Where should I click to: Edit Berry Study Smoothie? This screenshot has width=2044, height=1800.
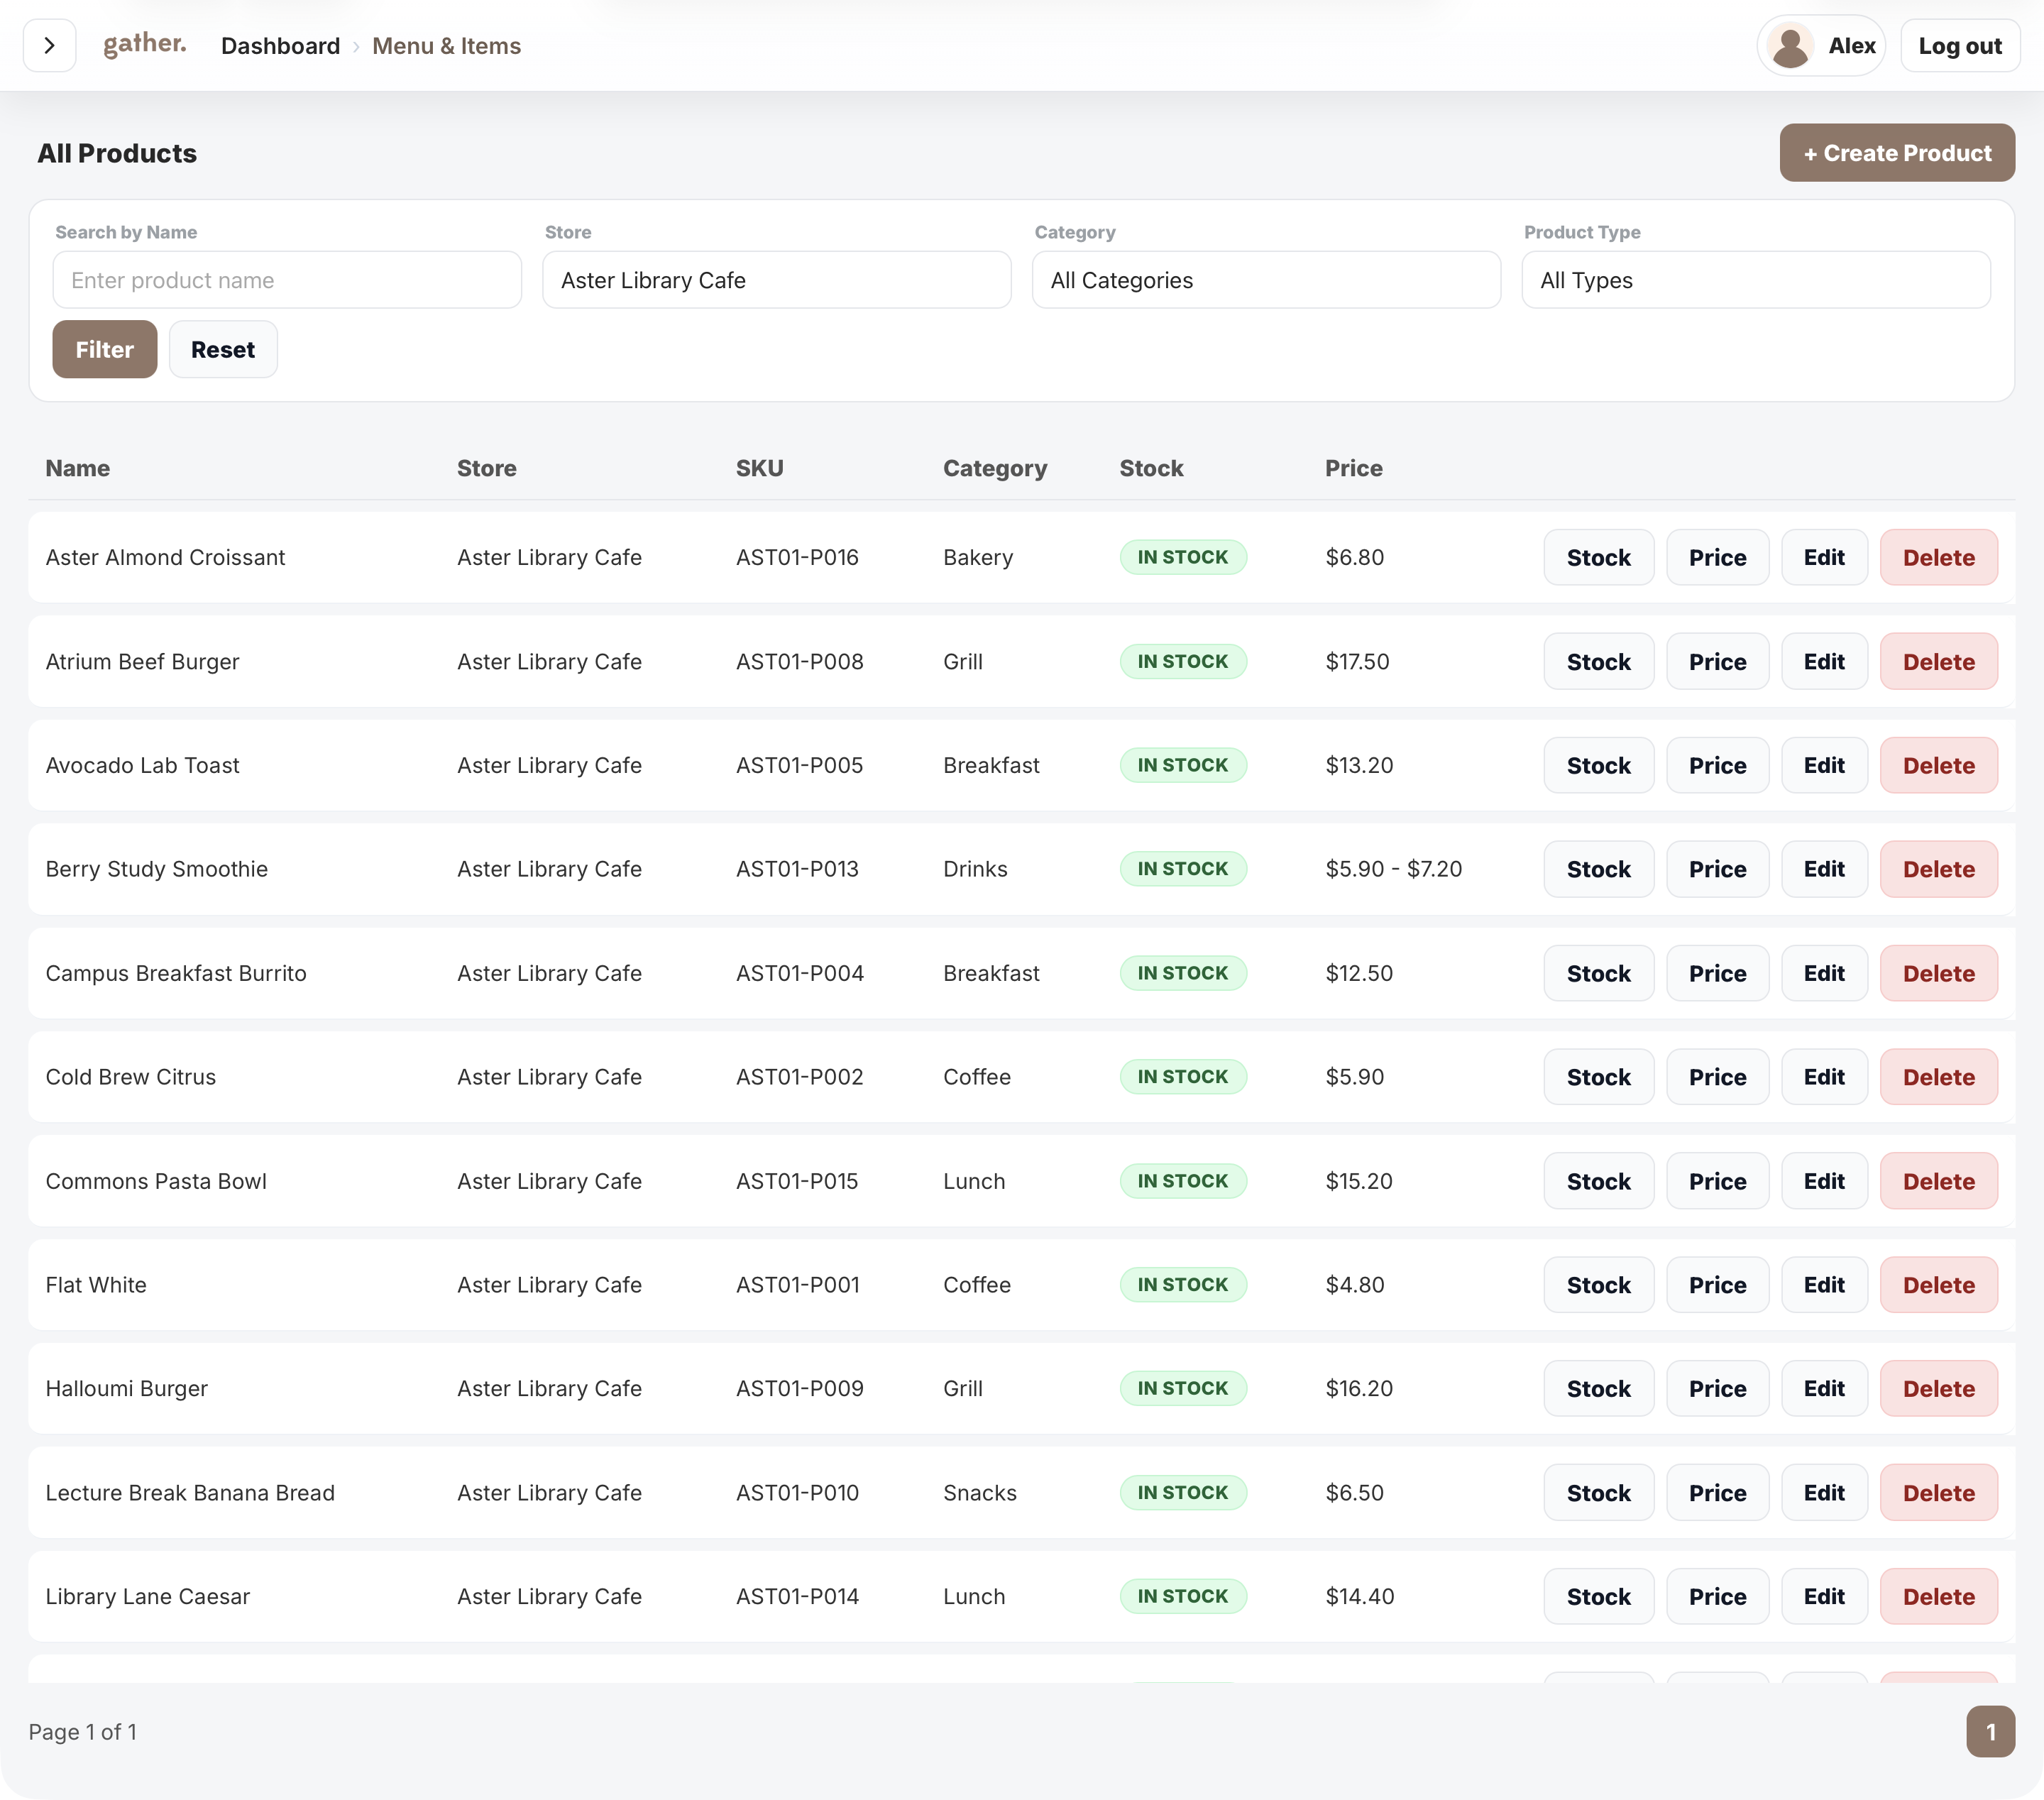tap(1824, 870)
